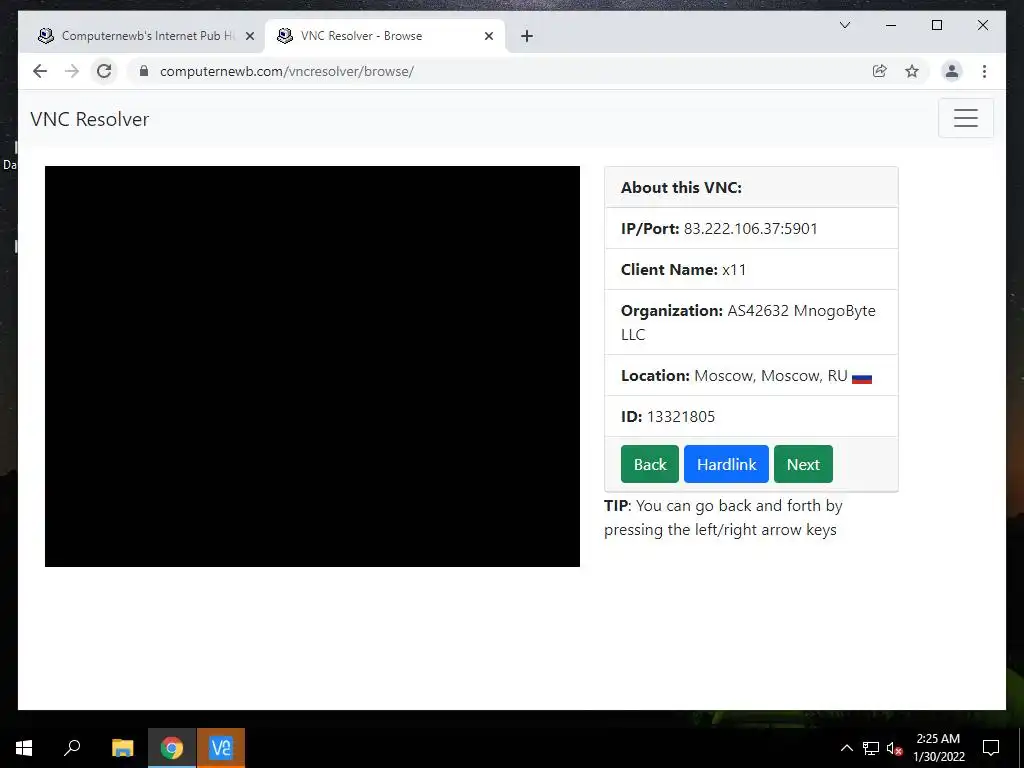Expand the tab search chevron
The image size is (1024, 768).
(x=845, y=25)
